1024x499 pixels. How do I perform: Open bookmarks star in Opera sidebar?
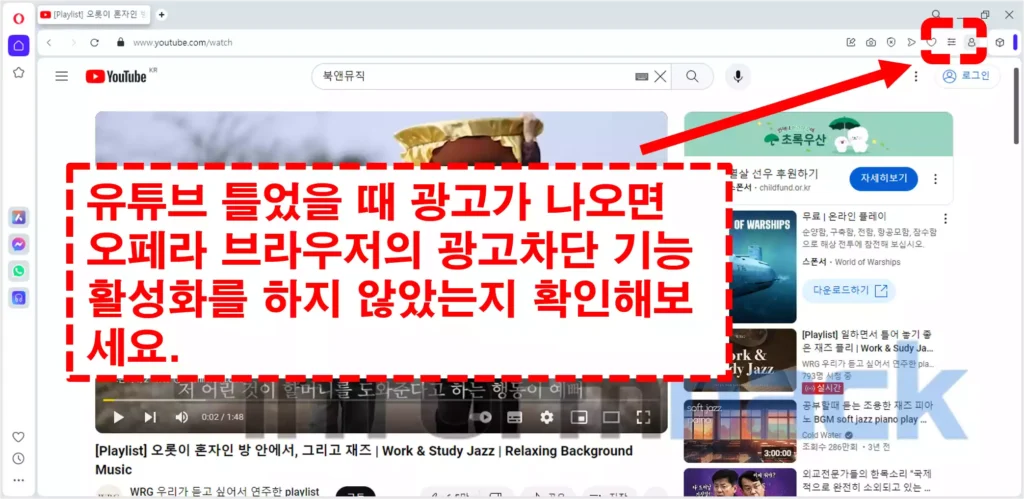click(19, 72)
